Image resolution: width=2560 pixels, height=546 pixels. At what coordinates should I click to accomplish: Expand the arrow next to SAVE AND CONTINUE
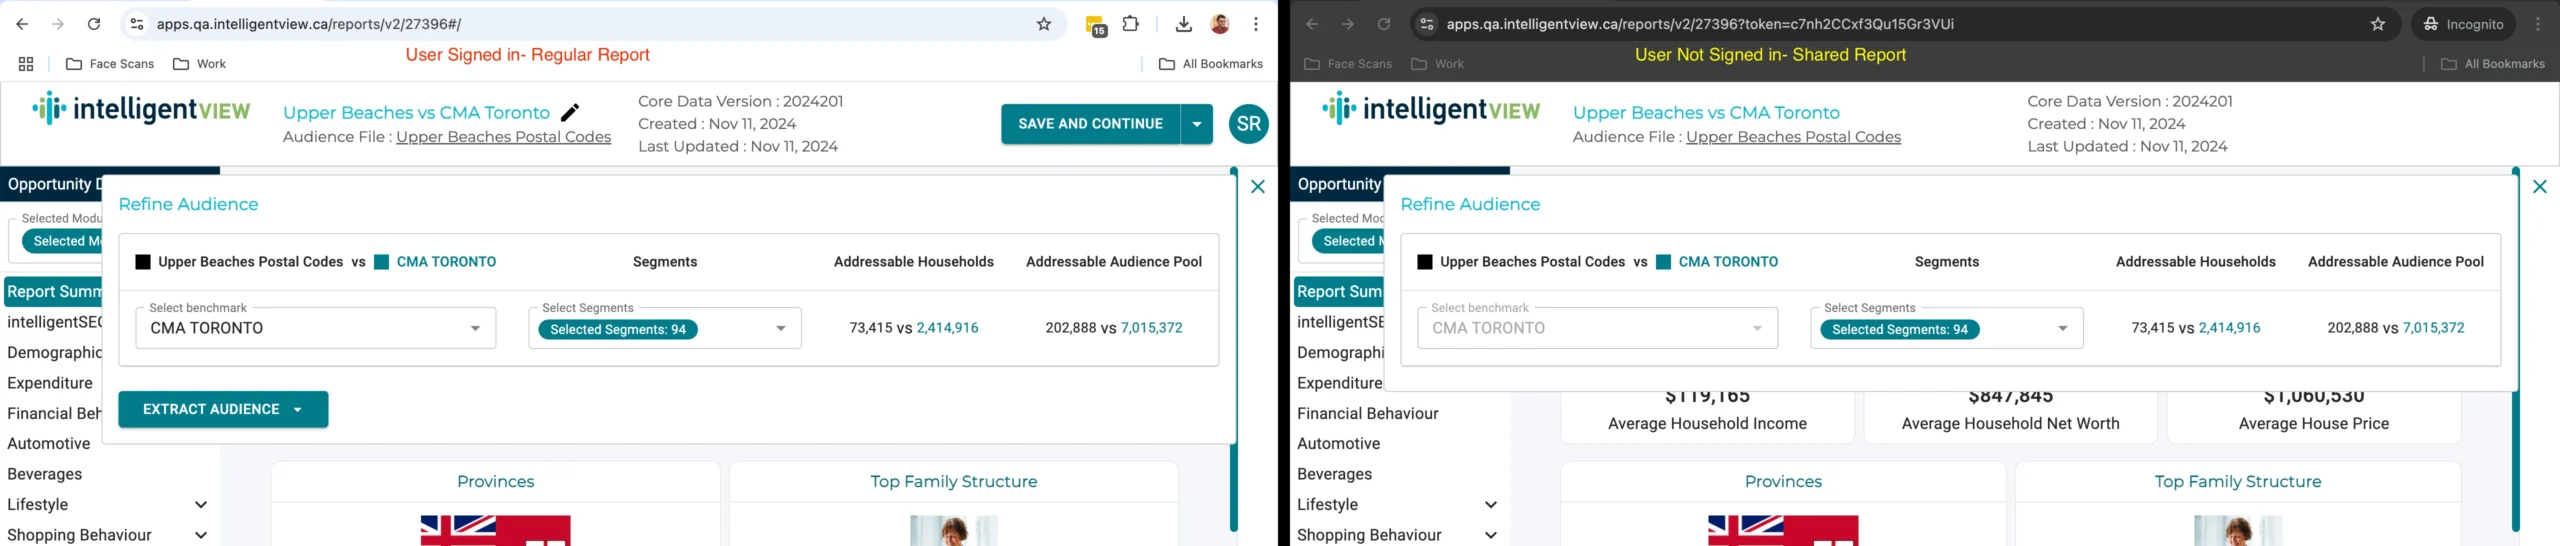[1197, 124]
